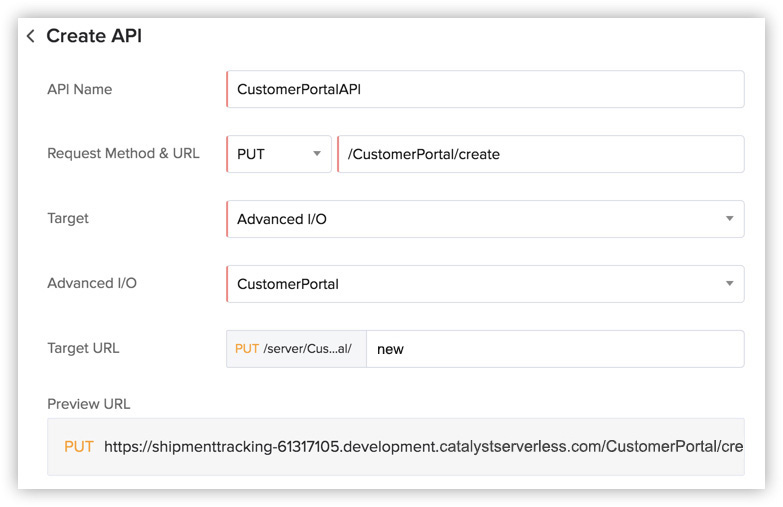
Task: Click the Target URL field containing 'new'
Action: coord(555,349)
